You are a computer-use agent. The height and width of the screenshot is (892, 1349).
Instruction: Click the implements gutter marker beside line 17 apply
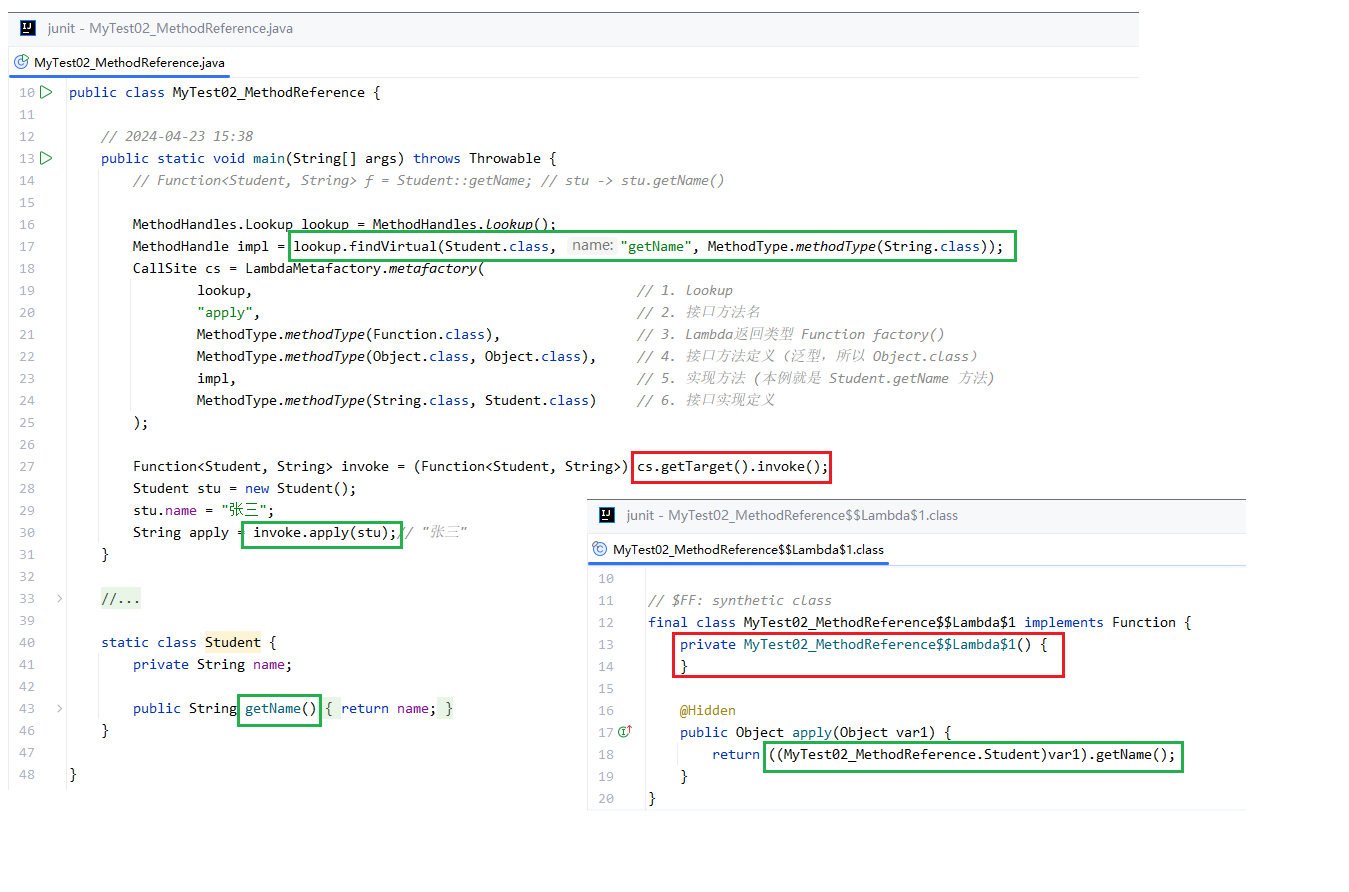[625, 732]
